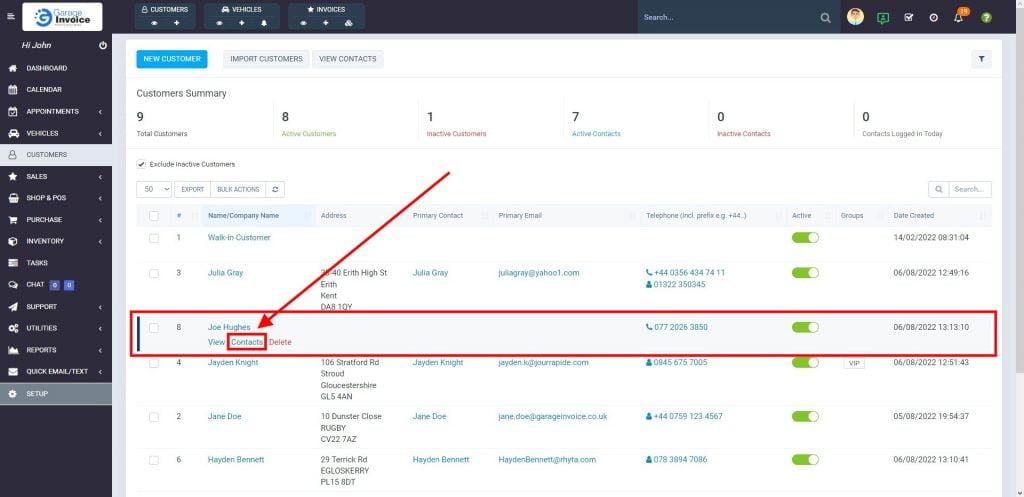Uncheck Exclude Inactive Customers checkbox

[141, 164]
